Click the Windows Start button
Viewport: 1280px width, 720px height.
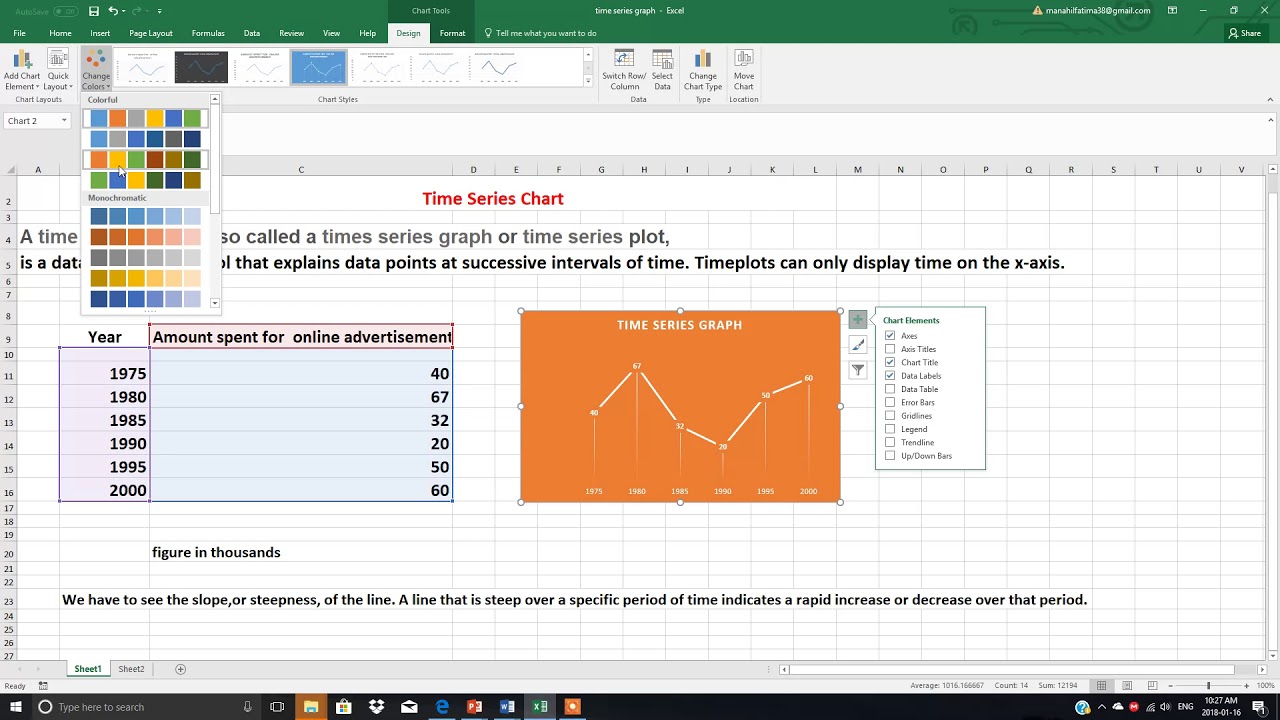15,707
